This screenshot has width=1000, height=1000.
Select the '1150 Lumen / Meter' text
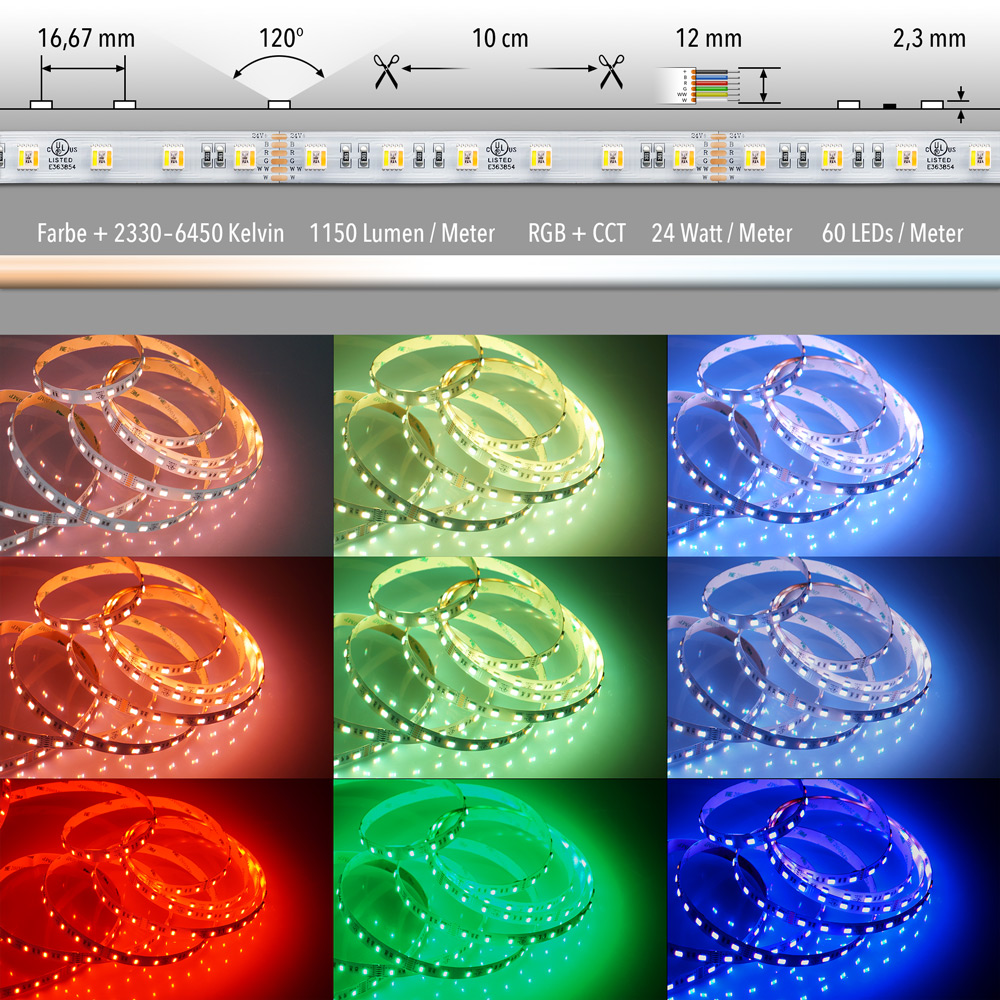402,234
